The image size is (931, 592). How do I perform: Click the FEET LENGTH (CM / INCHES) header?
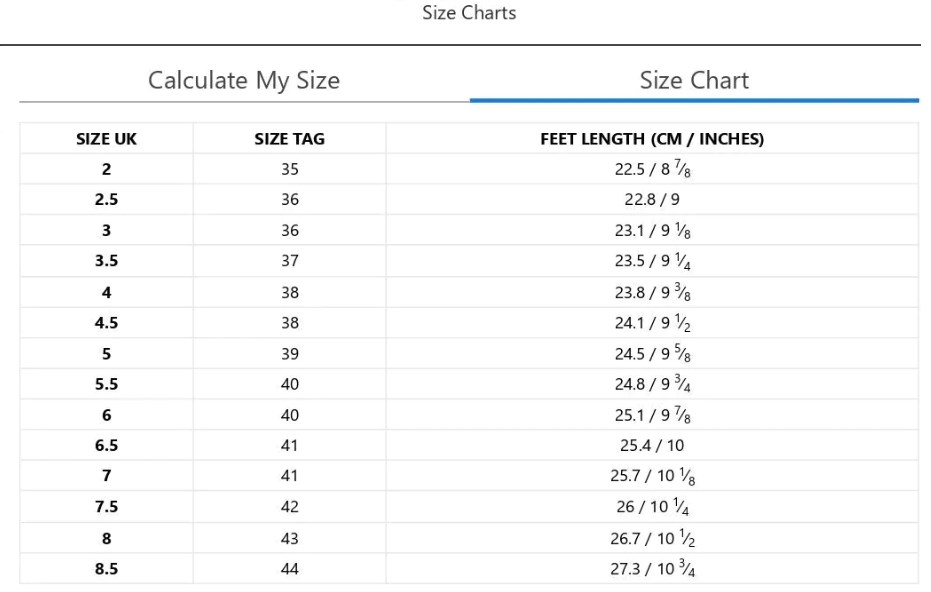tap(652, 138)
